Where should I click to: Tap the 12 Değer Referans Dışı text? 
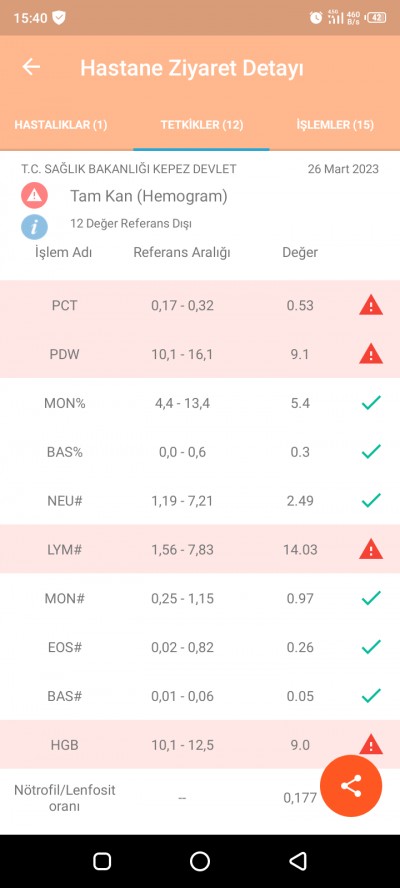[x=131, y=224]
